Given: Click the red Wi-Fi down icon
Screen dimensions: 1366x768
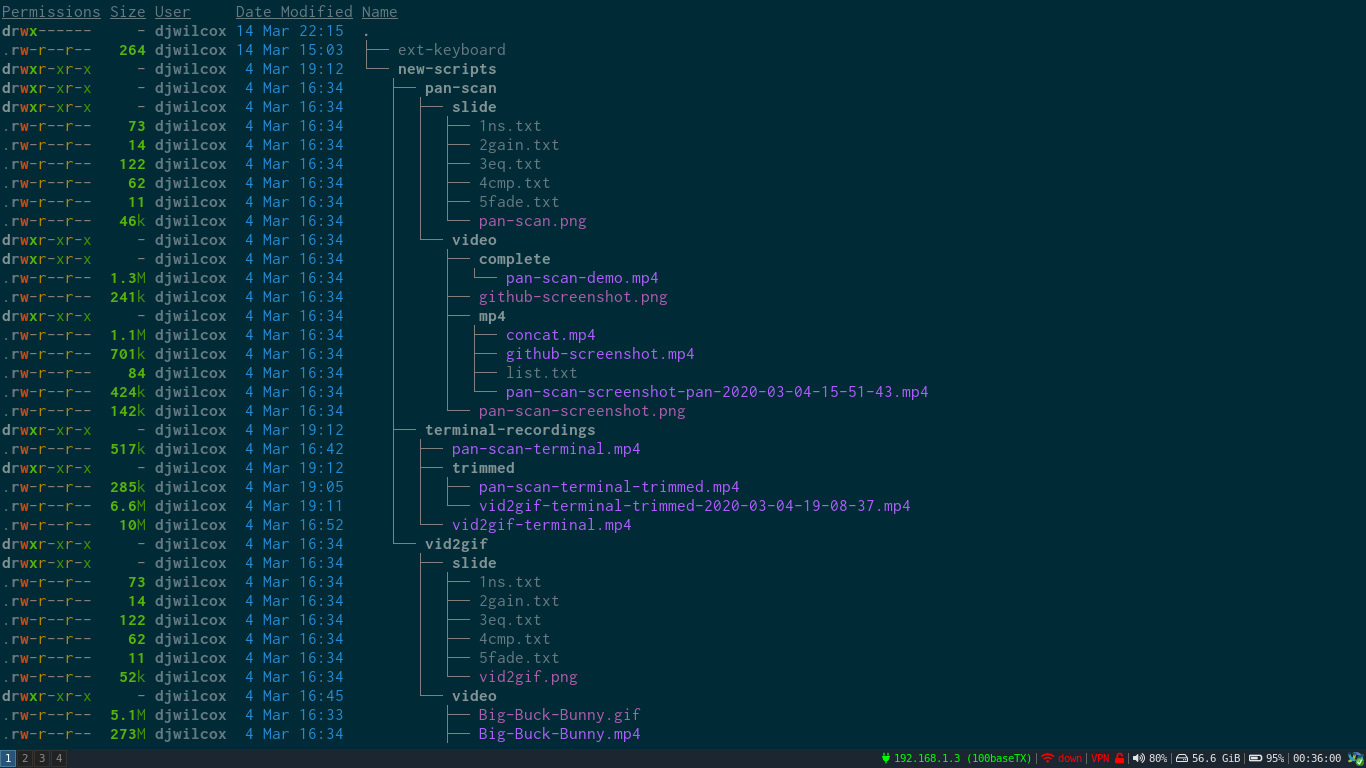Looking at the screenshot, I should pos(1048,758).
